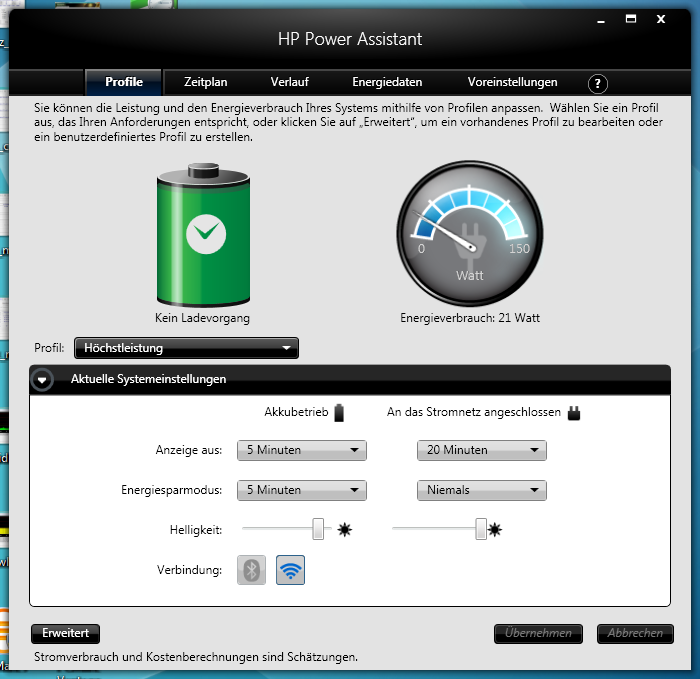This screenshot has height=679, width=700.
Task: Switch to the Profile tab
Action: click(124, 82)
